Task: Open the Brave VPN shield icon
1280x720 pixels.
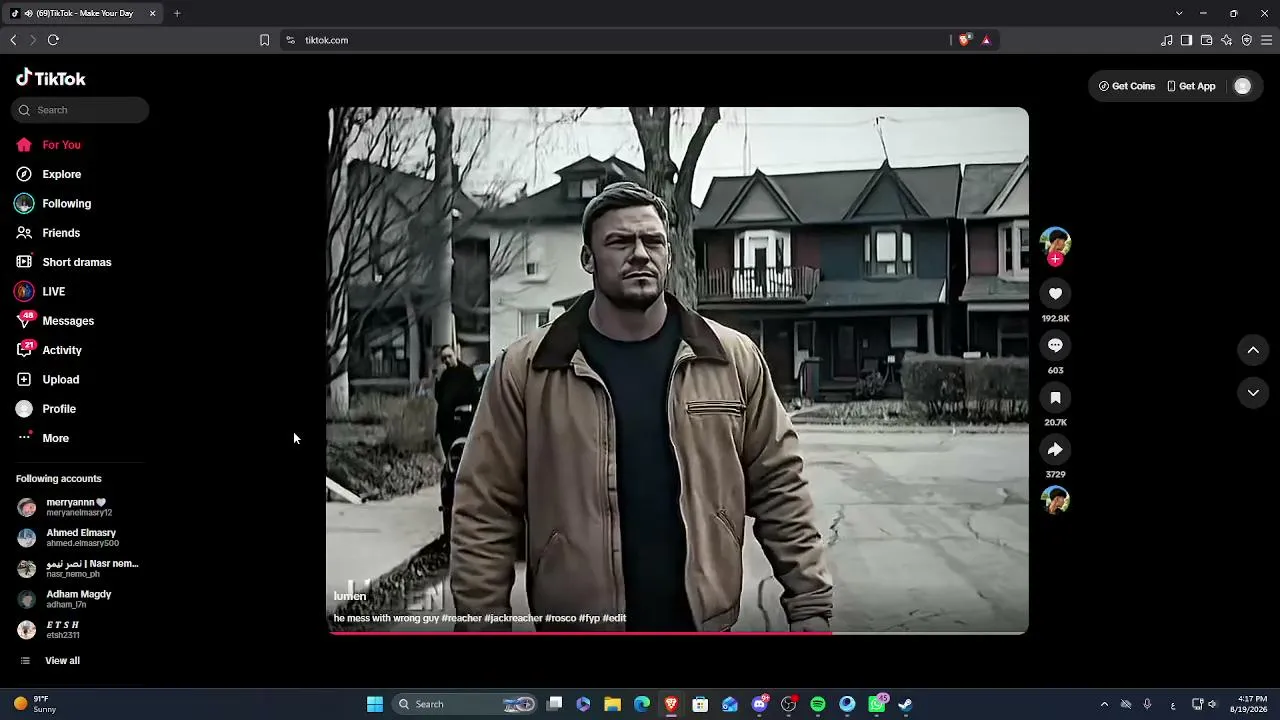Action: point(1246,40)
